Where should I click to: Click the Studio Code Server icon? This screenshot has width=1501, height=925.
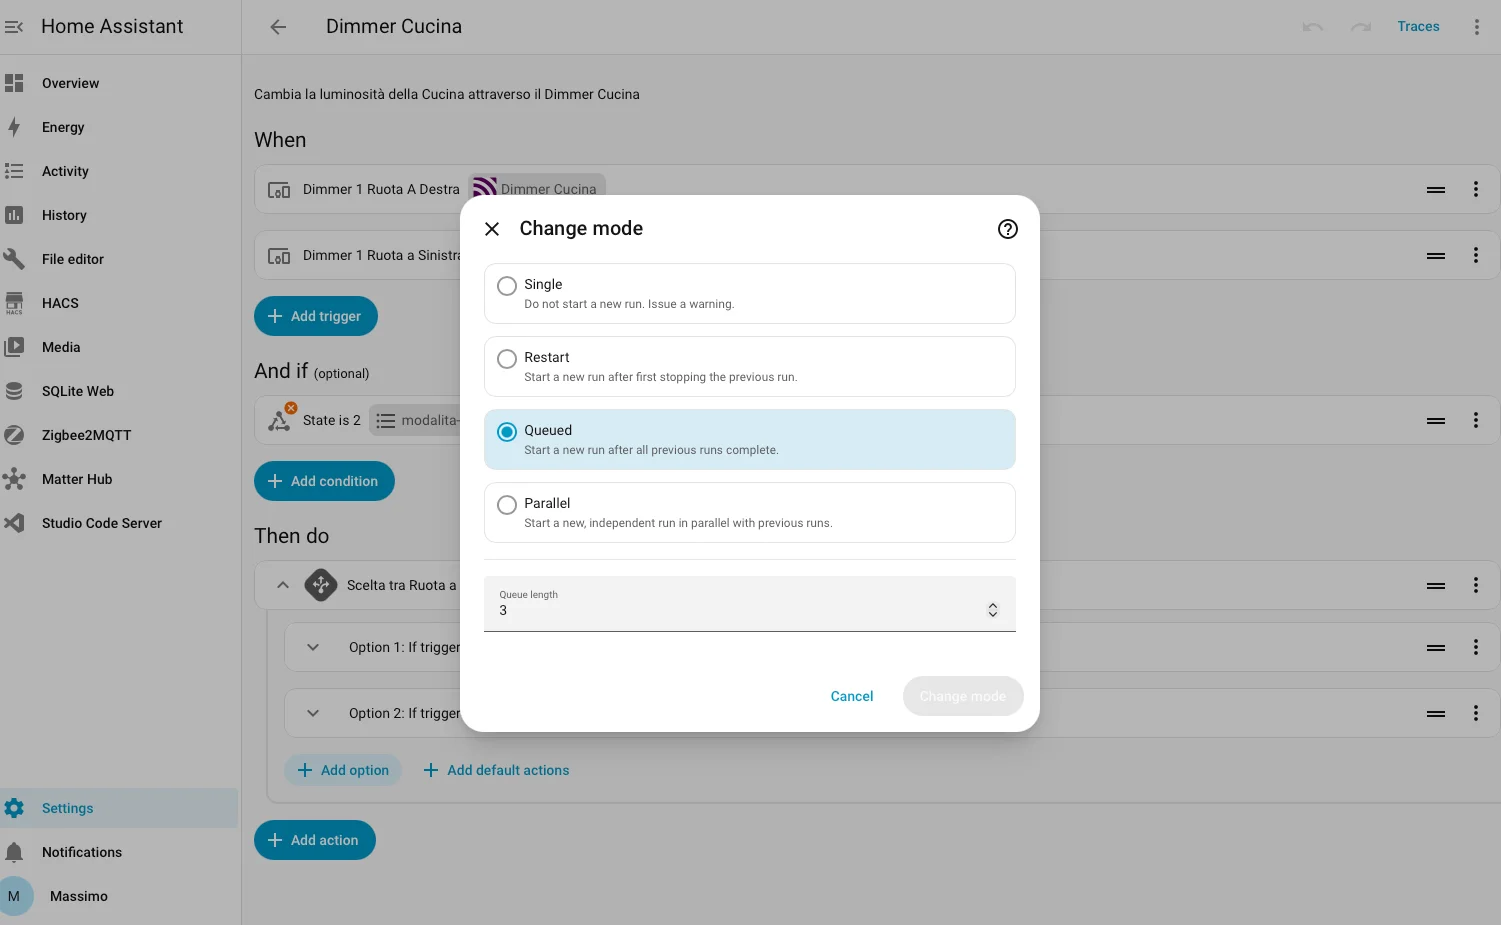click(14, 523)
